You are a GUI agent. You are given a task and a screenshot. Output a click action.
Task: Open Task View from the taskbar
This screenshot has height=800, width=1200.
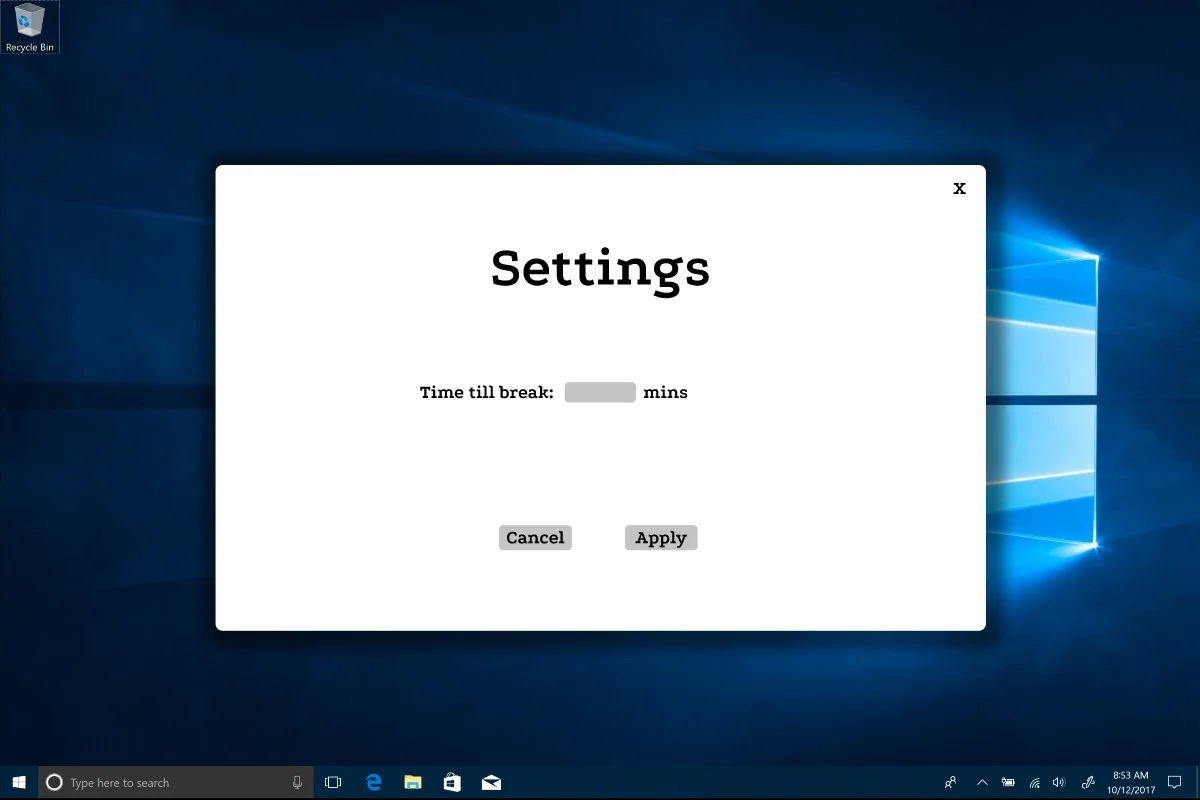pyautogui.click(x=333, y=783)
